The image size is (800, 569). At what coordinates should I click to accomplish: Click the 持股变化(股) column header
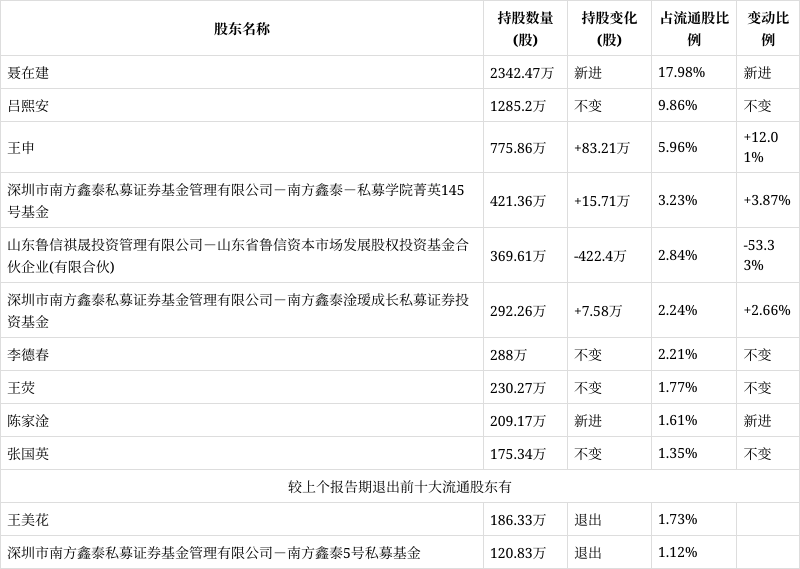pos(609,29)
